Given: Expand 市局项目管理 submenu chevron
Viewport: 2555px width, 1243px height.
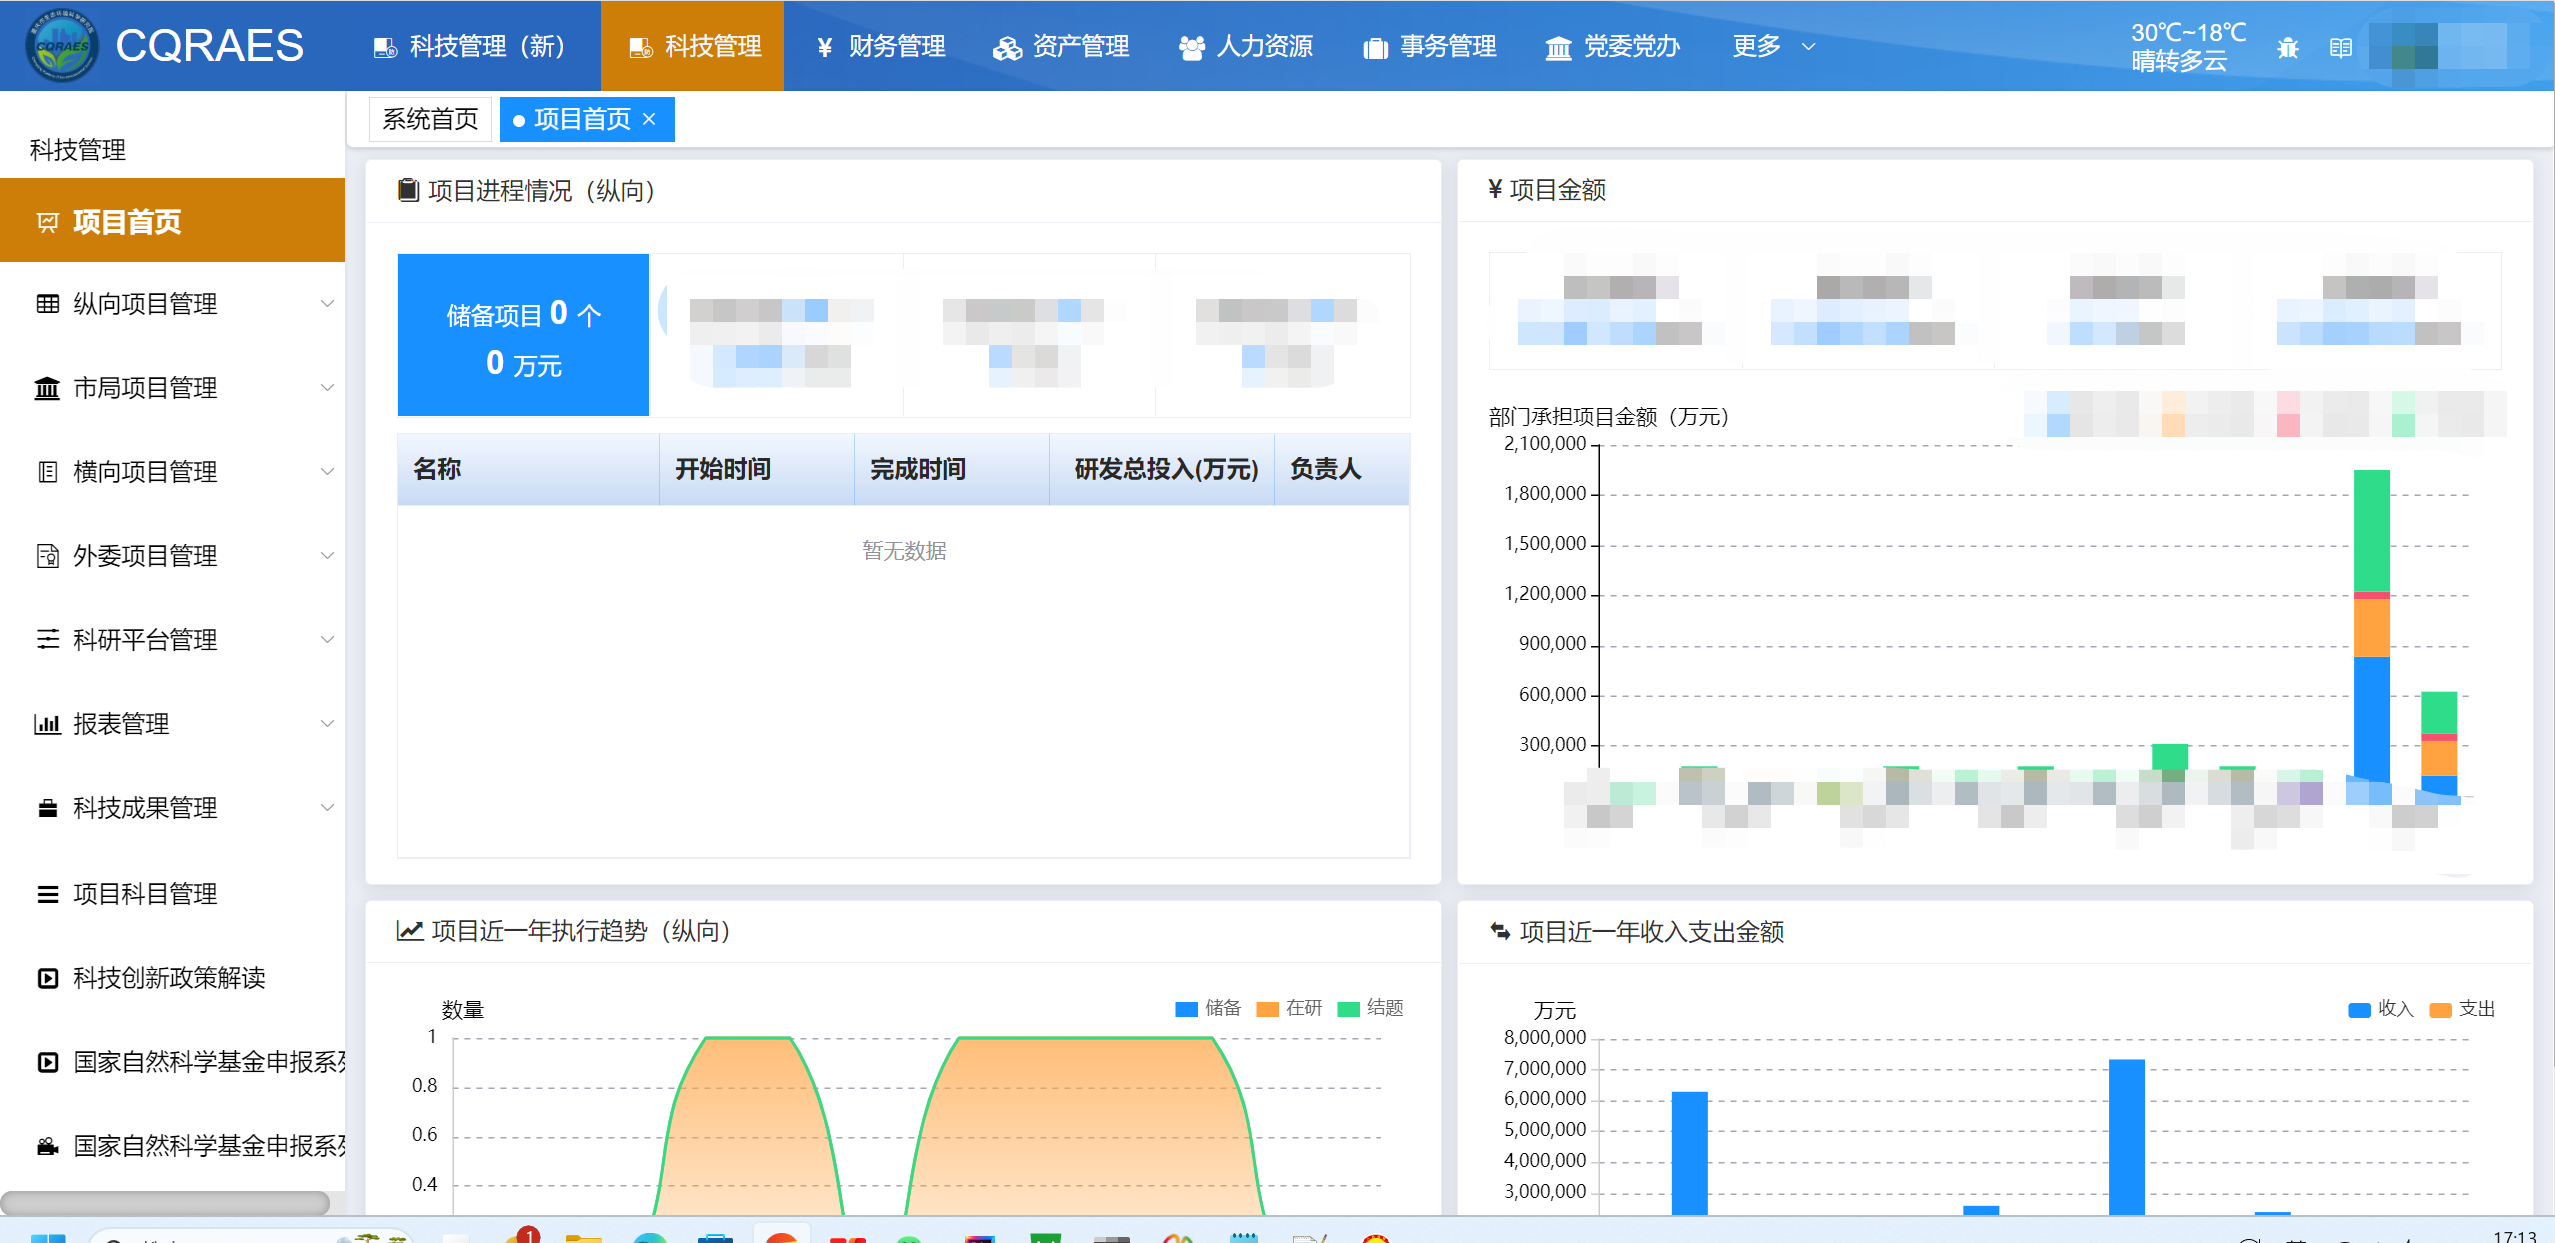Looking at the screenshot, I should pyautogui.click(x=327, y=388).
